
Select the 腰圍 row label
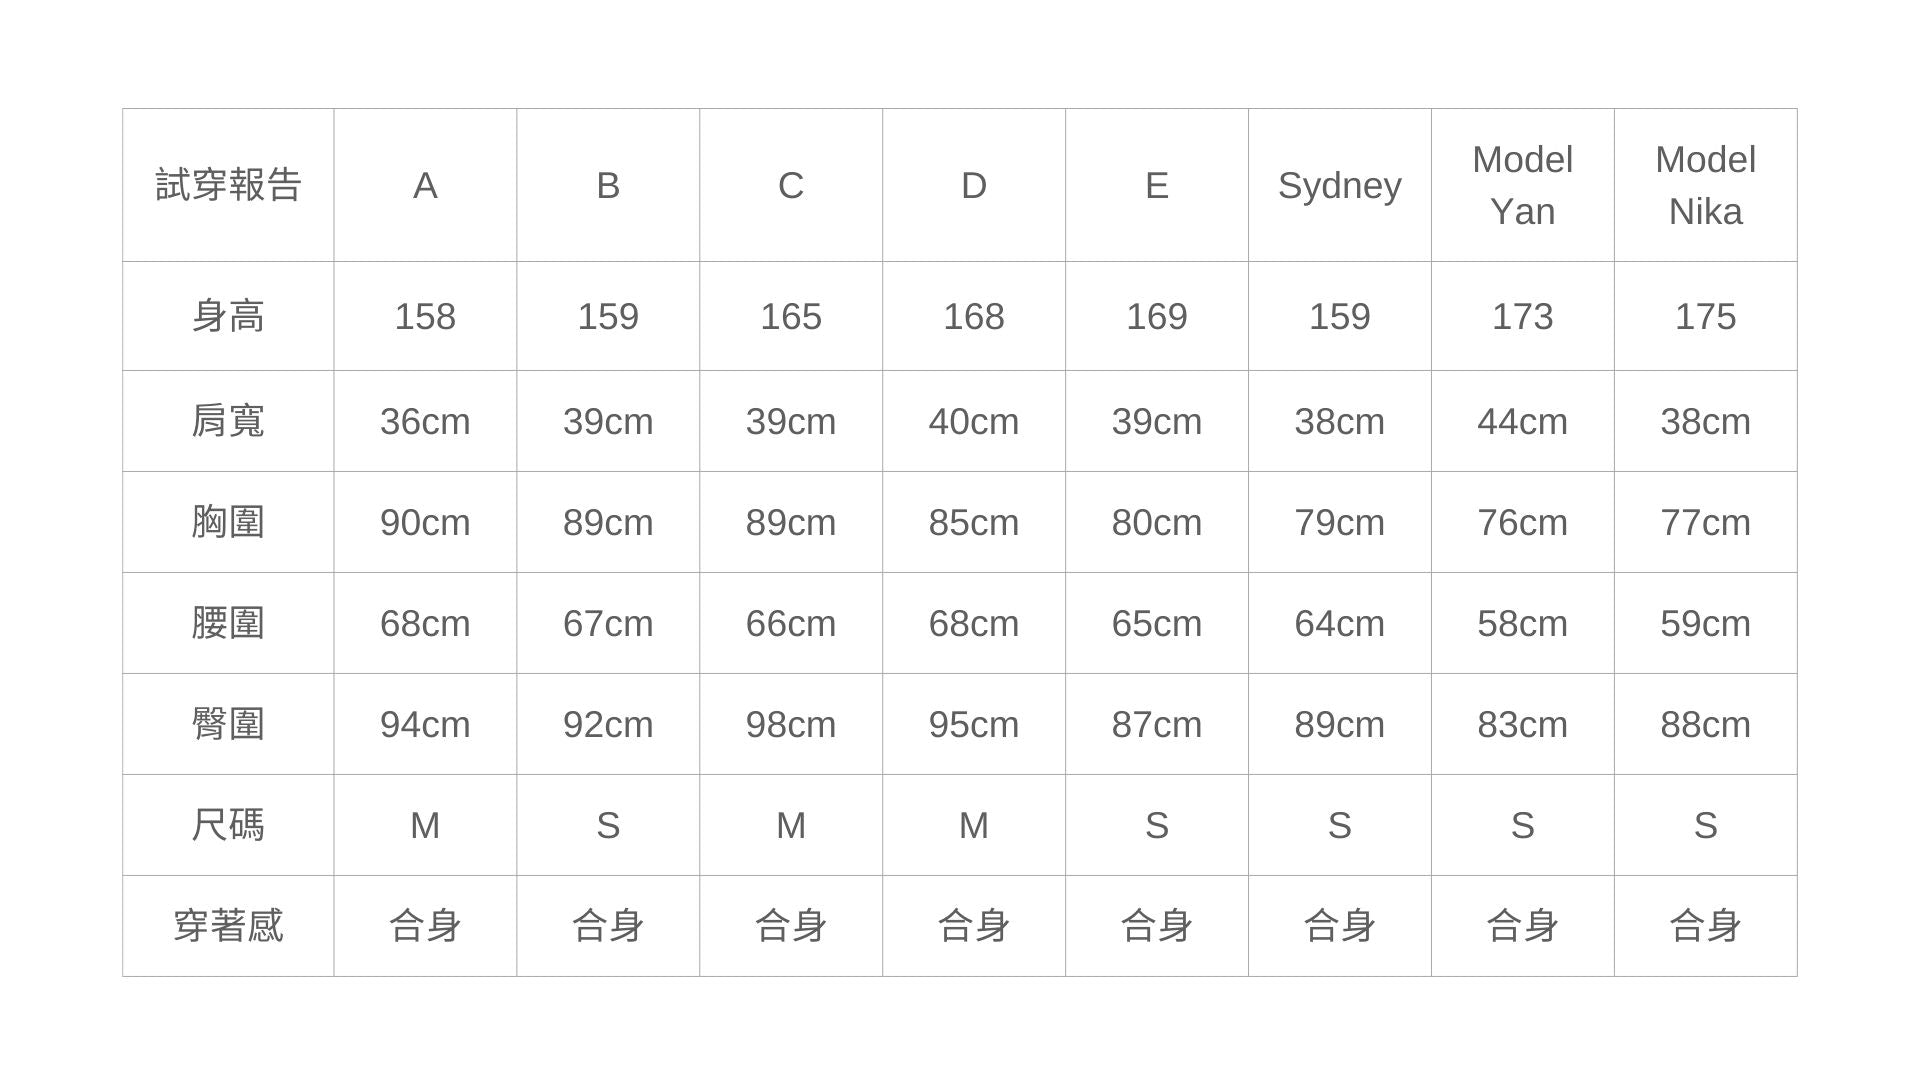point(228,623)
